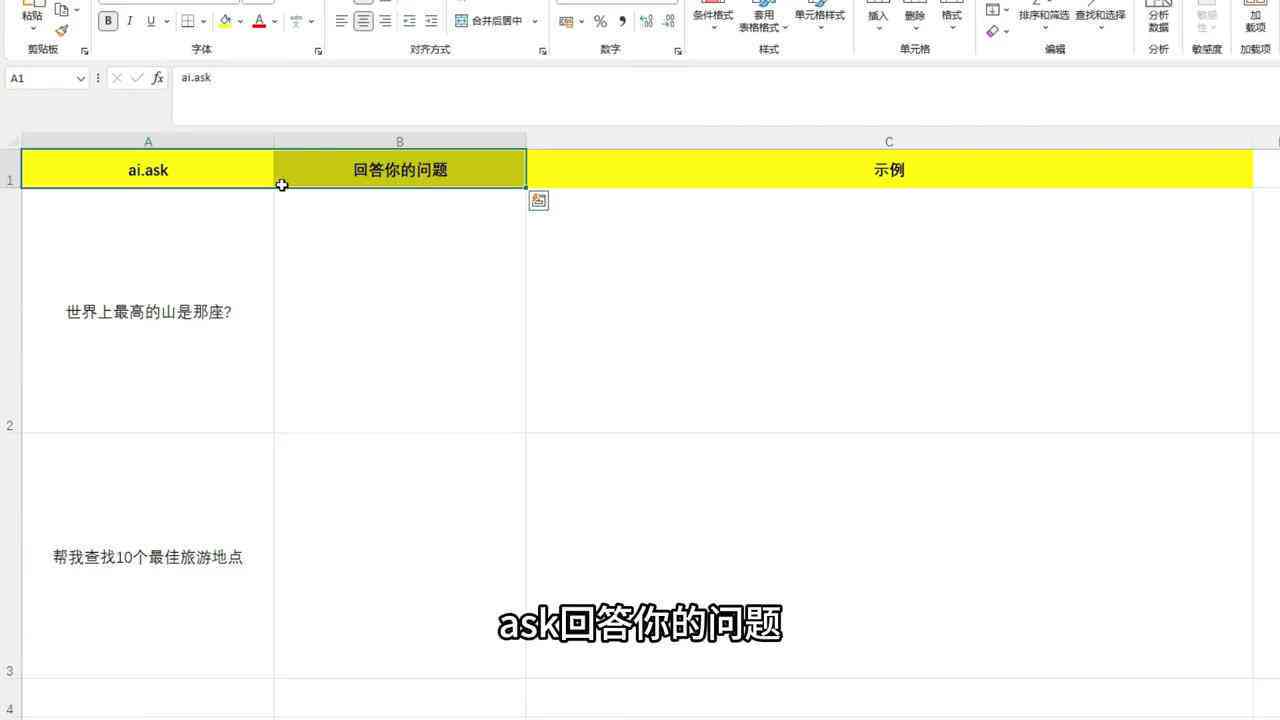Viewport: 1280px width, 720px height.
Task: Click the phonetic guide (文) icon
Action: (x=296, y=21)
